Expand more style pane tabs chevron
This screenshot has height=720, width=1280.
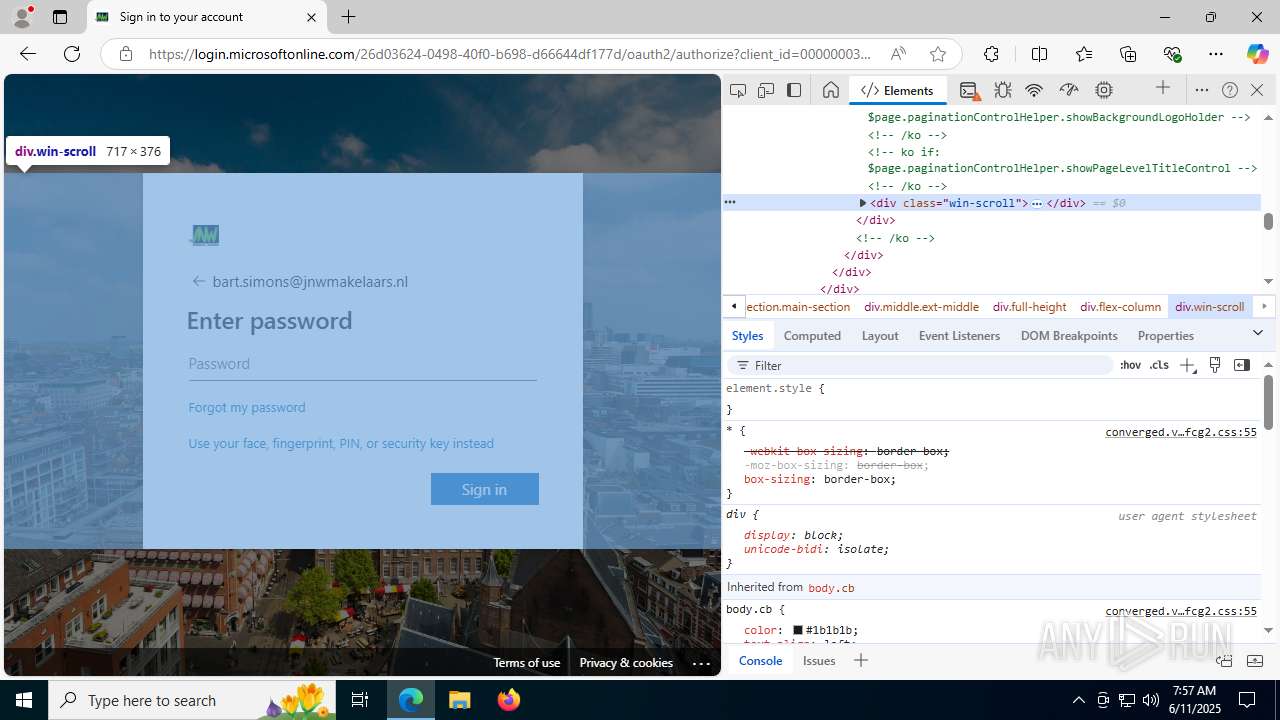pos(1258,333)
